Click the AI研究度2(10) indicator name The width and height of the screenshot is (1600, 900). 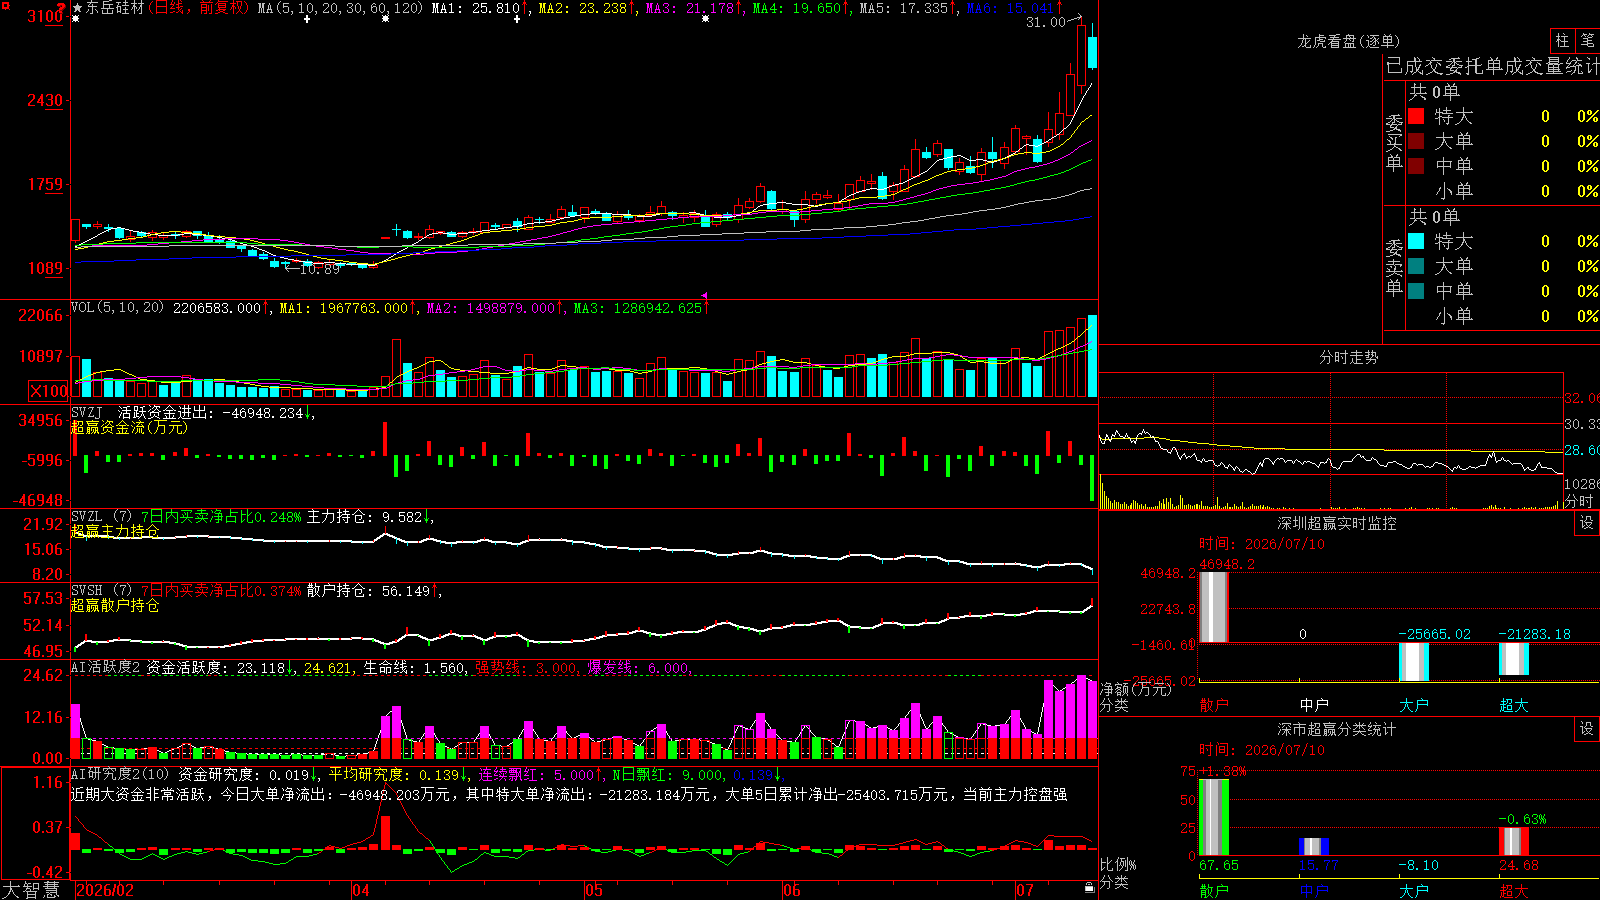(120, 774)
